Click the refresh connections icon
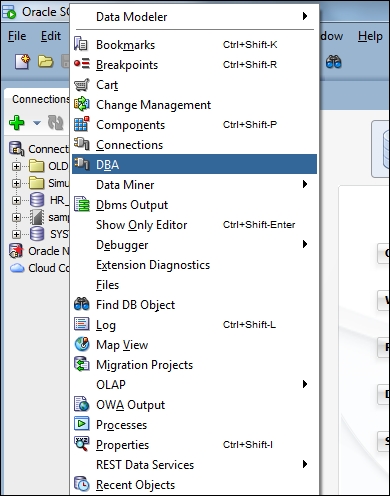Viewport: 390px width, 496px height. point(55,123)
